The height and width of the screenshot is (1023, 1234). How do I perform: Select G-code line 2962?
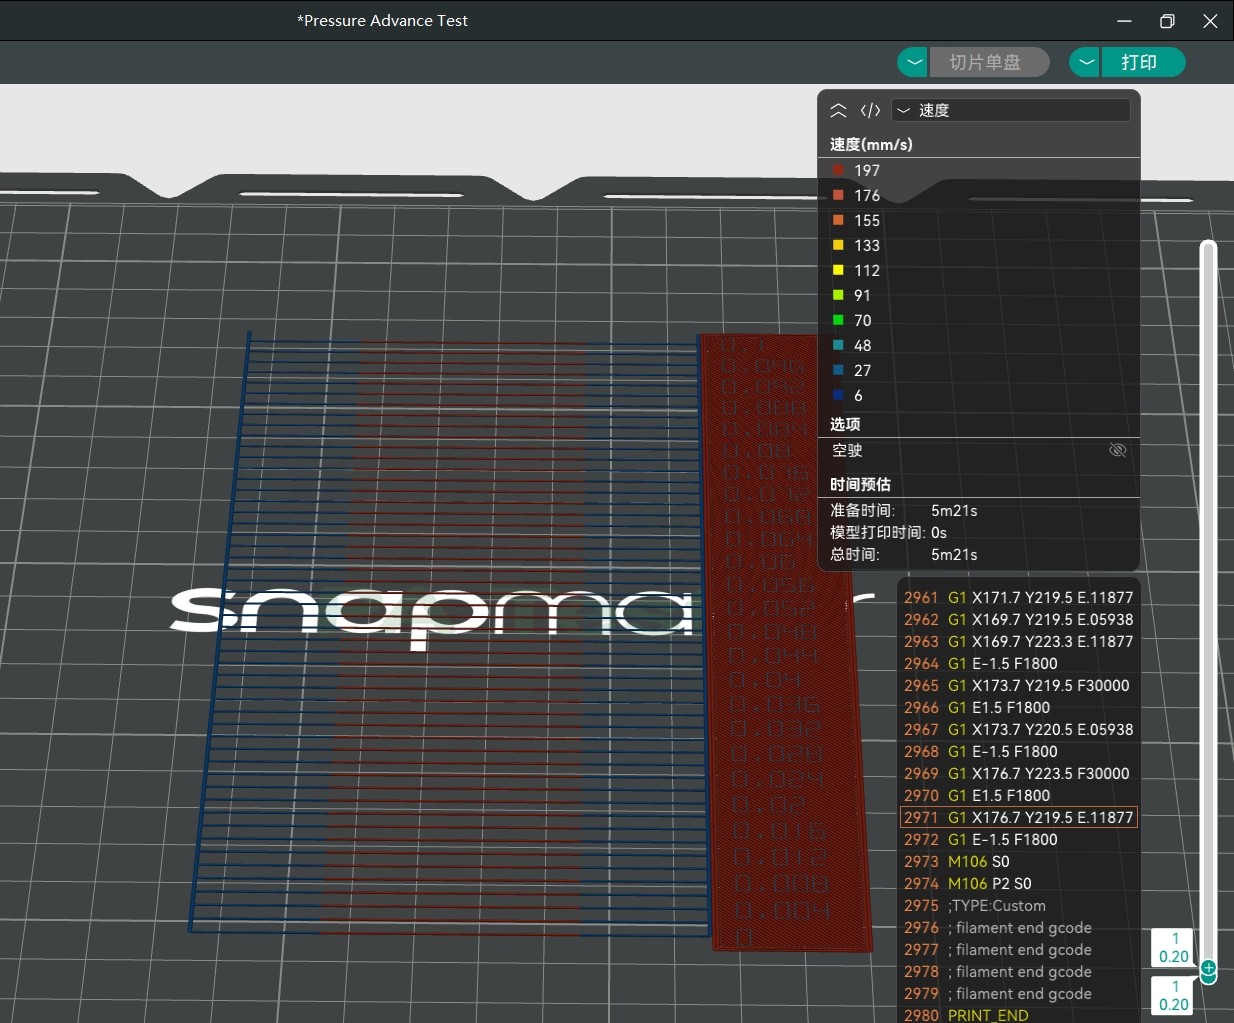point(1019,620)
